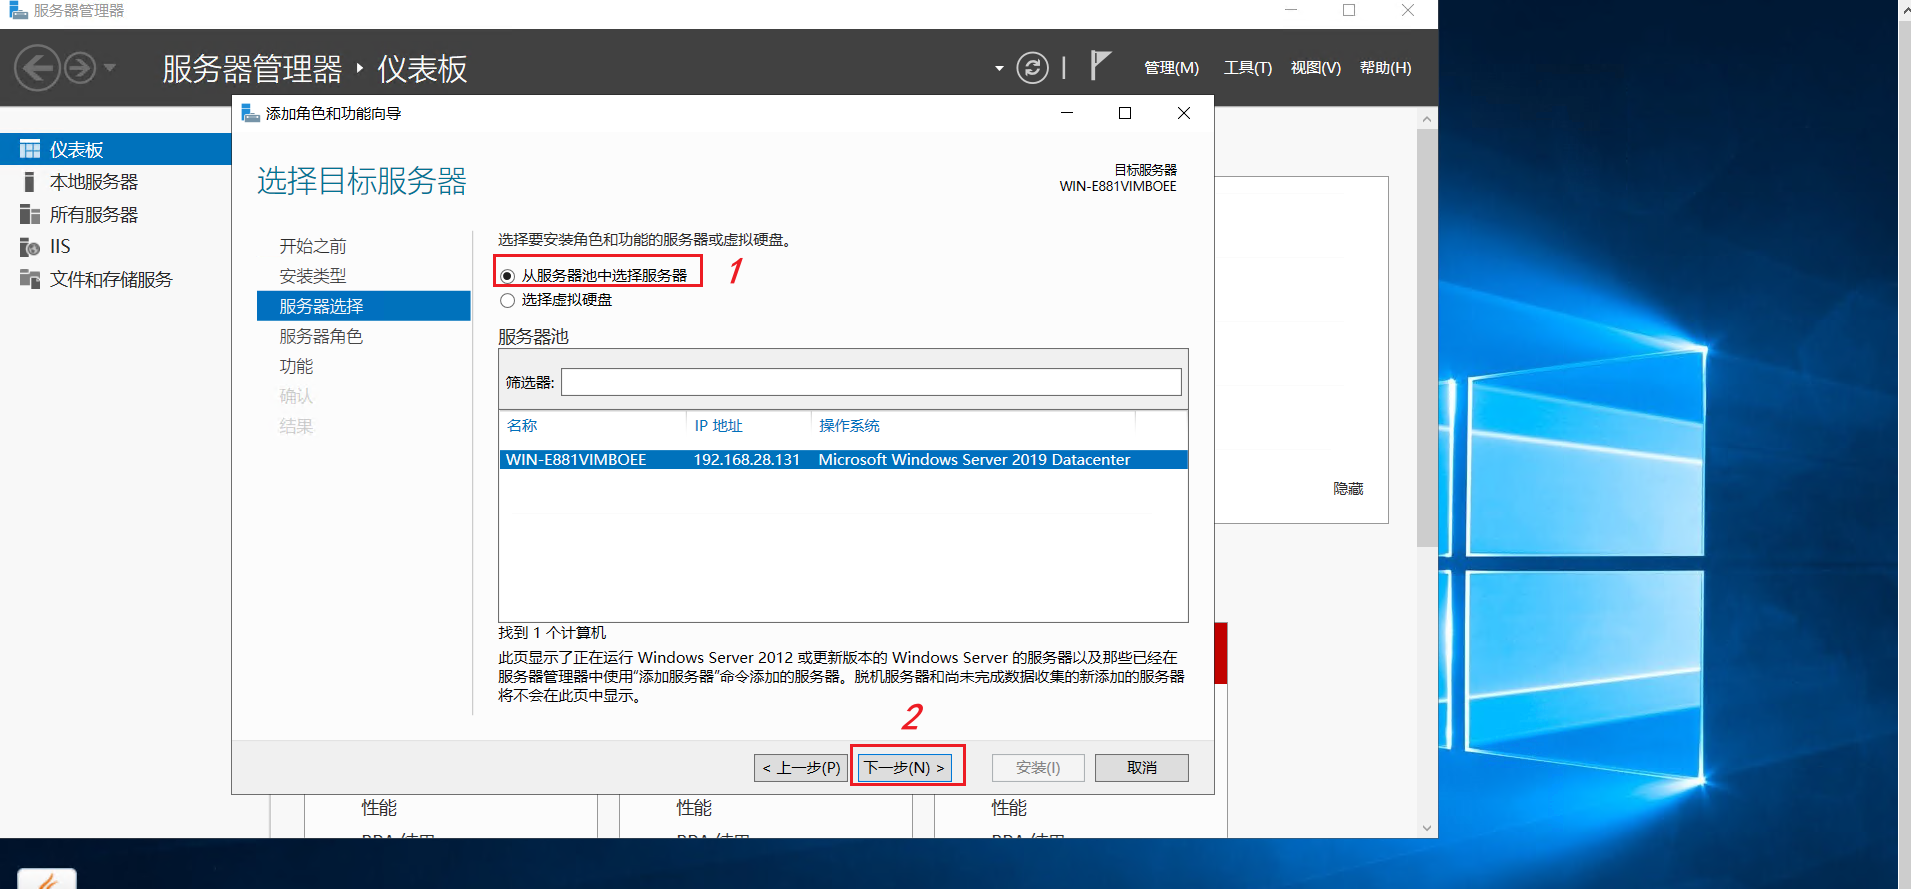
Task: Click the refresh icon in the header
Action: click(x=1032, y=68)
